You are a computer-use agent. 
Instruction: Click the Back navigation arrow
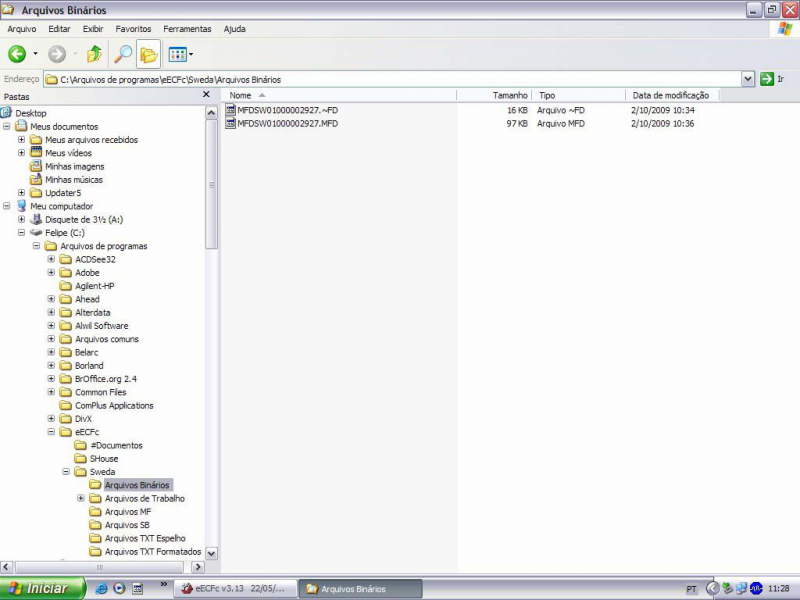click(x=17, y=54)
